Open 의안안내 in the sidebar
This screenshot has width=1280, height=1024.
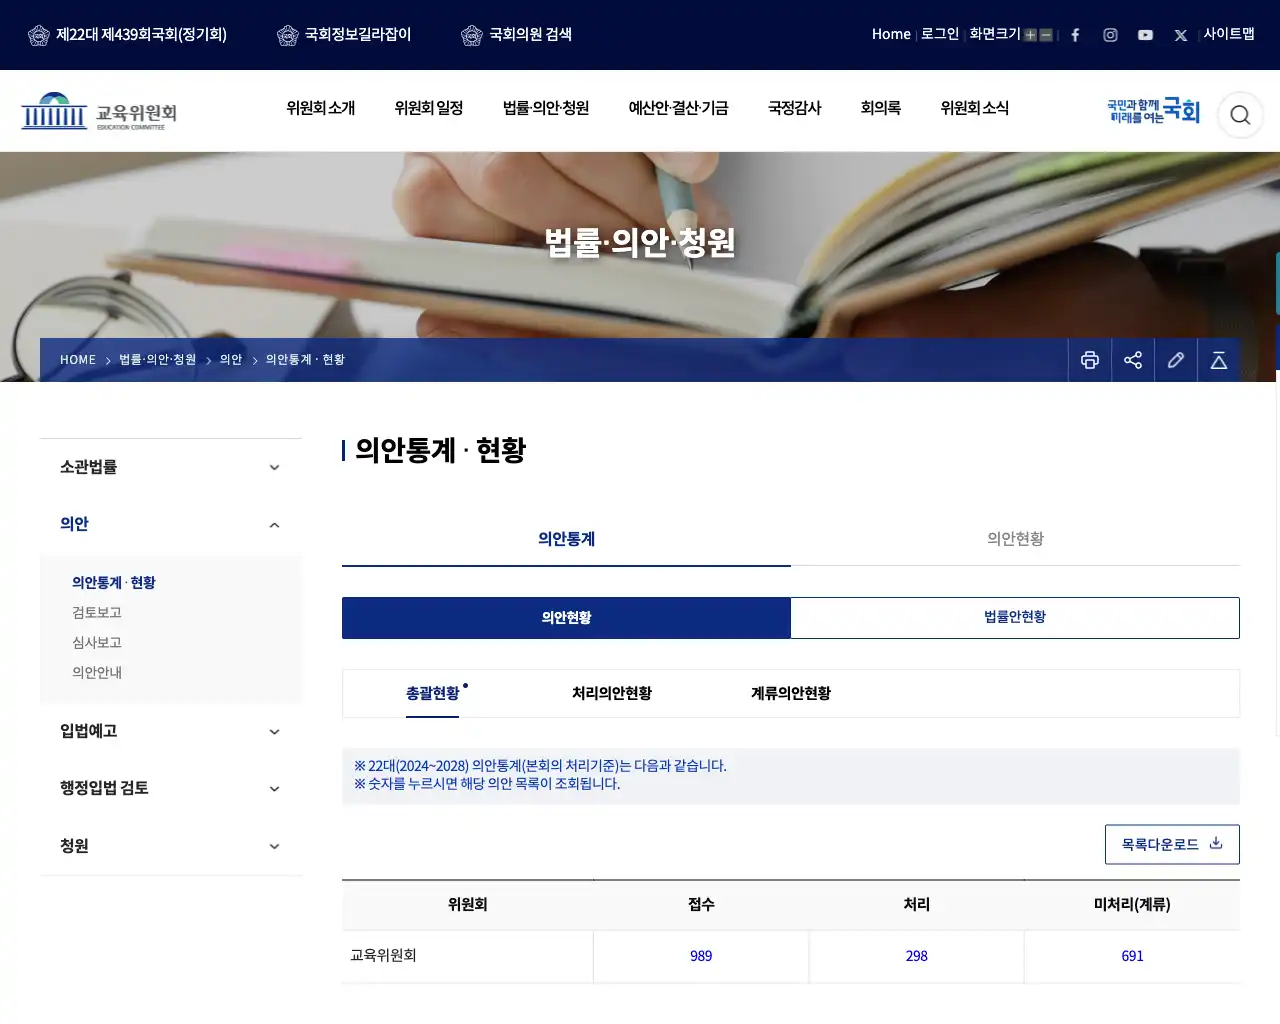(x=97, y=673)
